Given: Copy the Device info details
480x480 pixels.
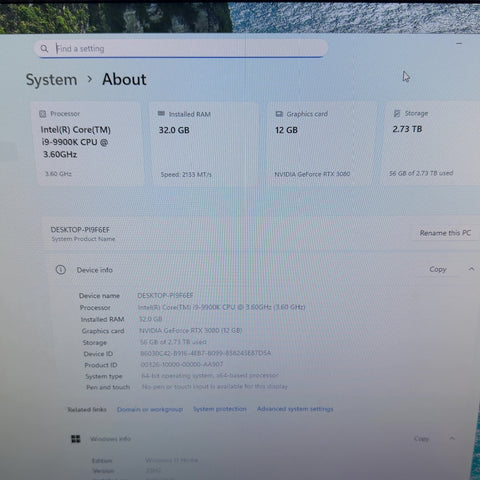Looking at the screenshot, I should [438, 269].
